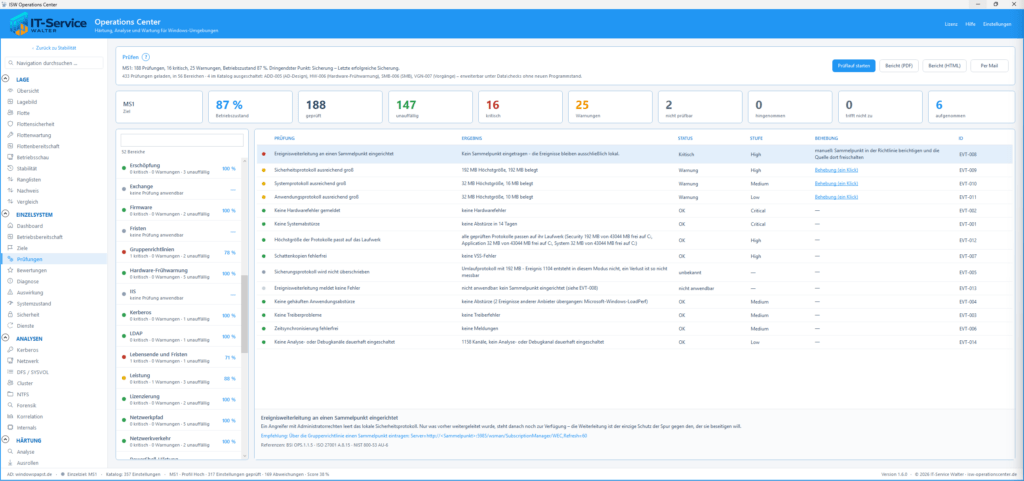Select row Schattenkopien fehlerfrei
This screenshot has height=481, width=1024.
(x=634, y=256)
